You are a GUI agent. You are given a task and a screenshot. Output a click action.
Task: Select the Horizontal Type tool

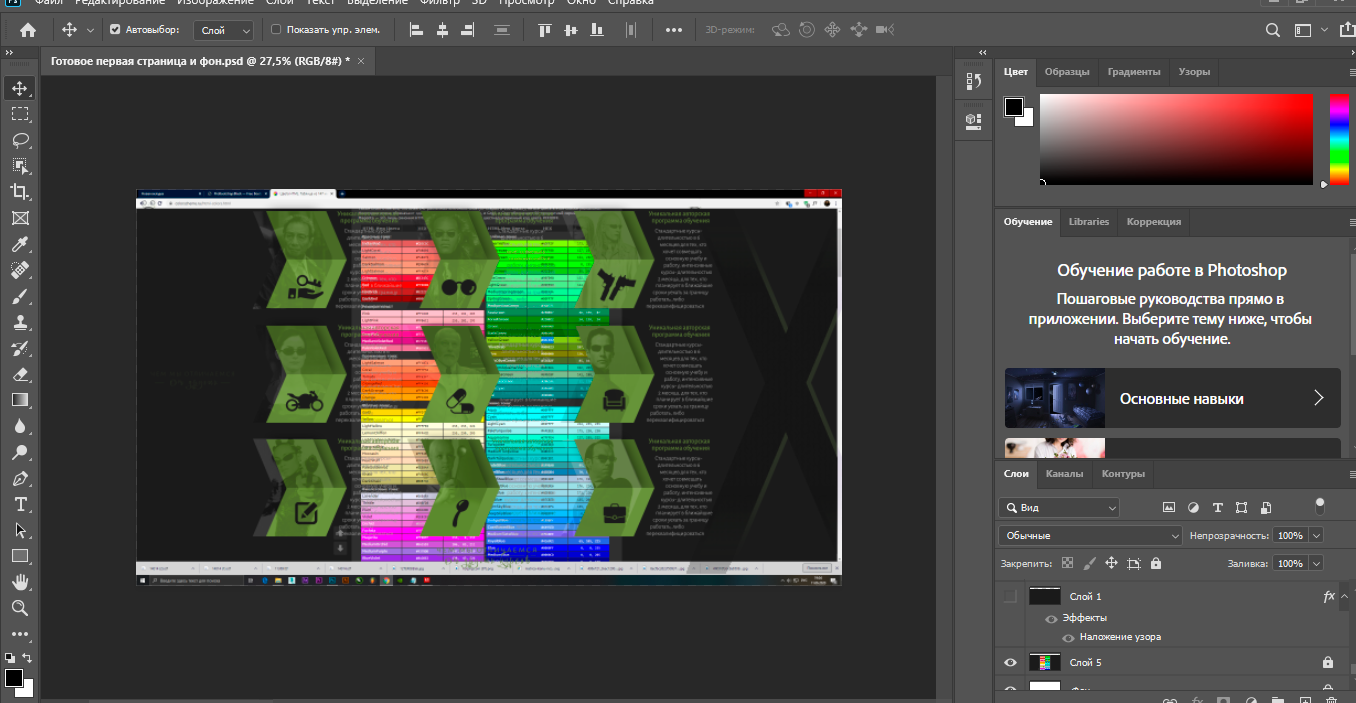[19, 504]
